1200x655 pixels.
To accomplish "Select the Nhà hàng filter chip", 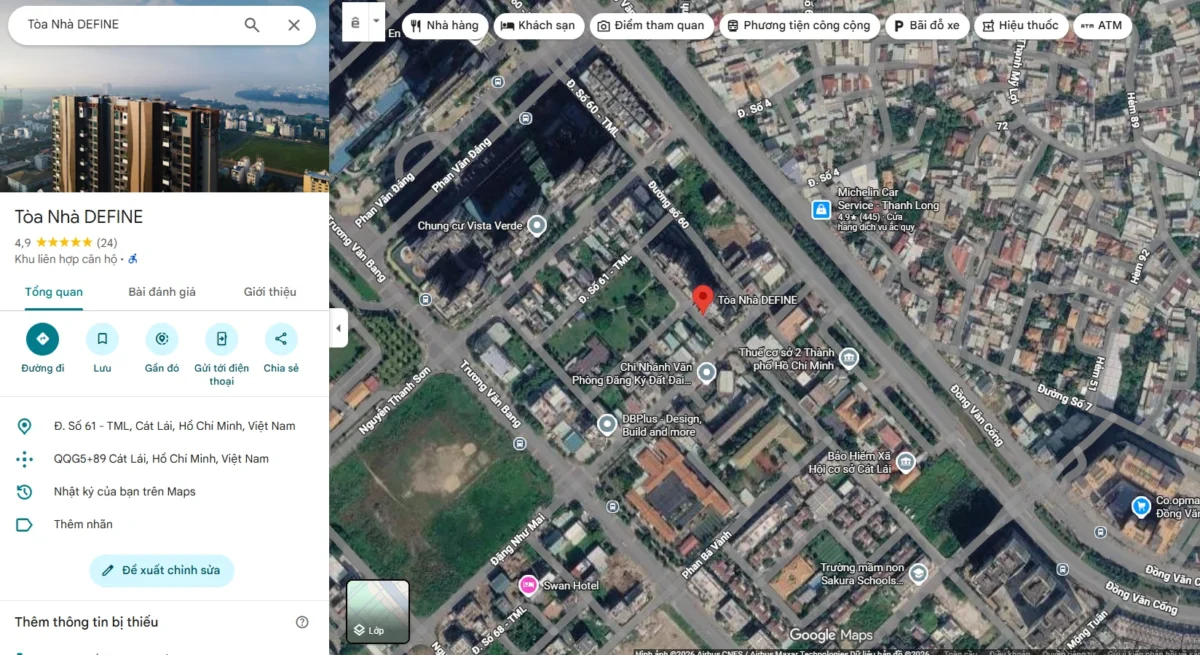I will [x=445, y=26].
